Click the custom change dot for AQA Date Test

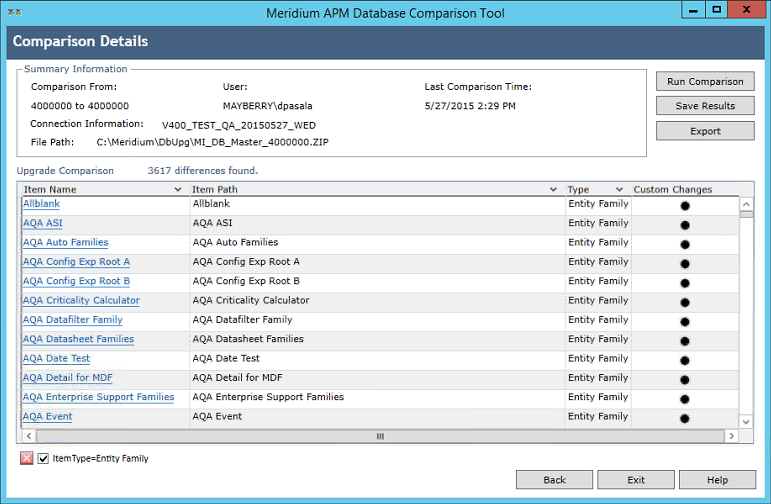pyautogui.click(x=684, y=360)
